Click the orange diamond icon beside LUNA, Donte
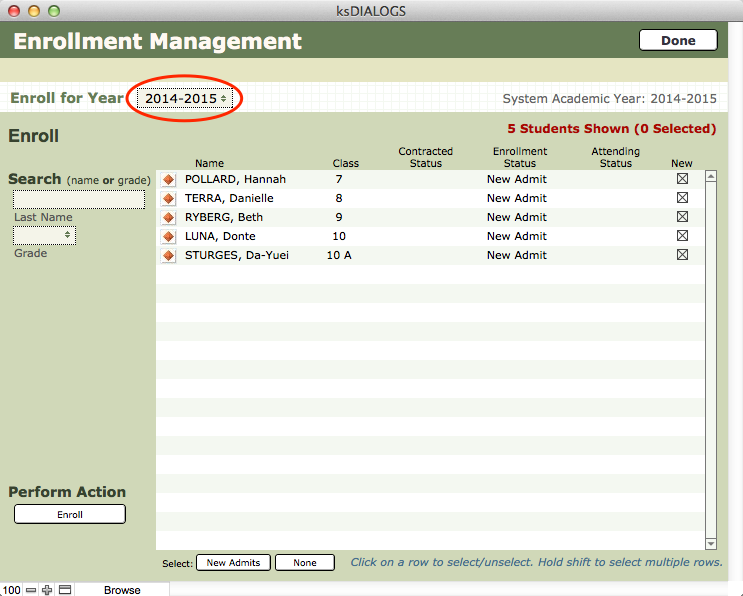The height and width of the screenshot is (596, 743). 168,236
